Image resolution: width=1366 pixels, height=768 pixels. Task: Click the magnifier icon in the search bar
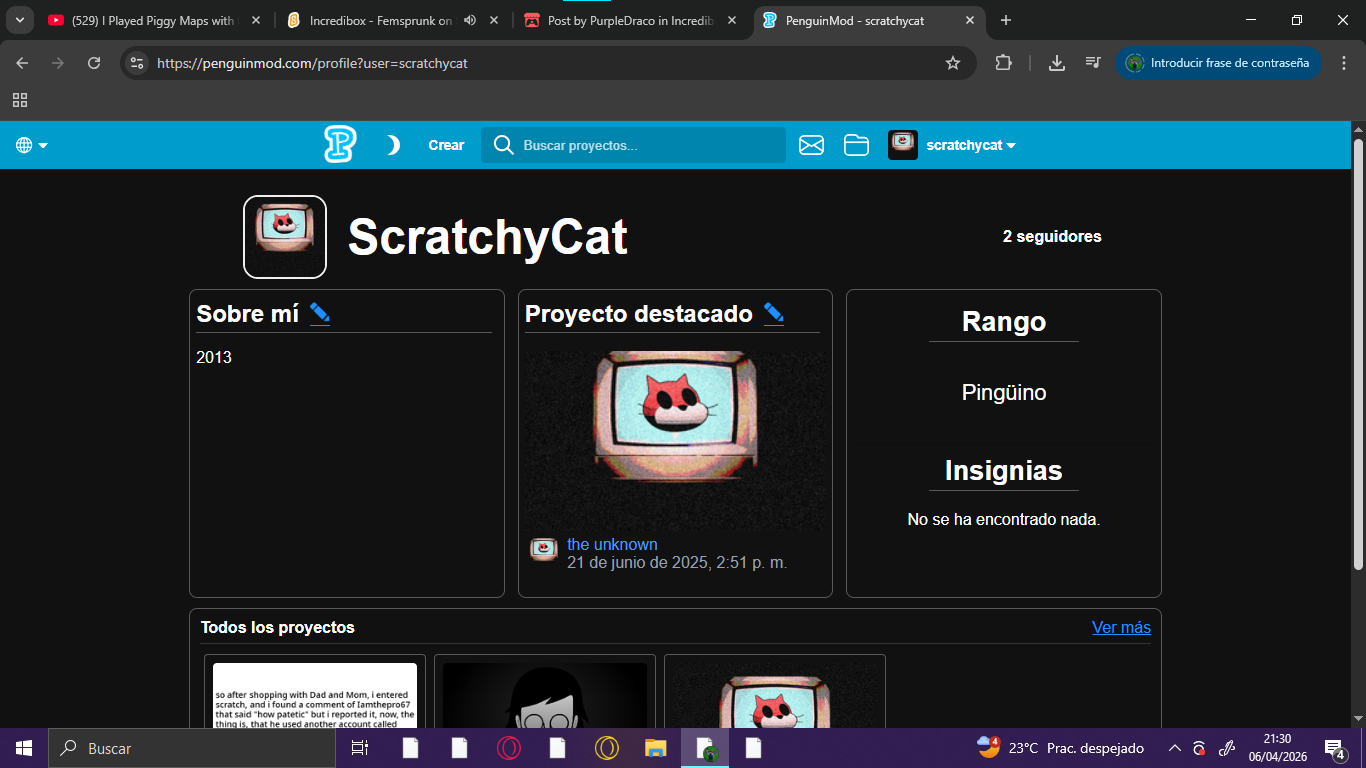pyautogui.click(x=504, y=145)
